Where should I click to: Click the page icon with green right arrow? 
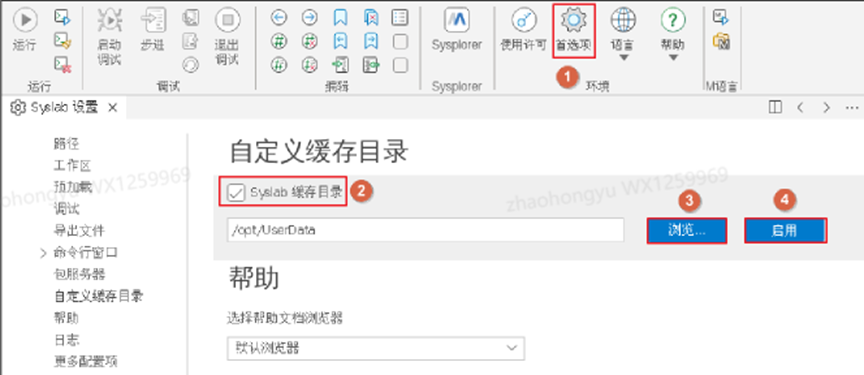[372, 65]
